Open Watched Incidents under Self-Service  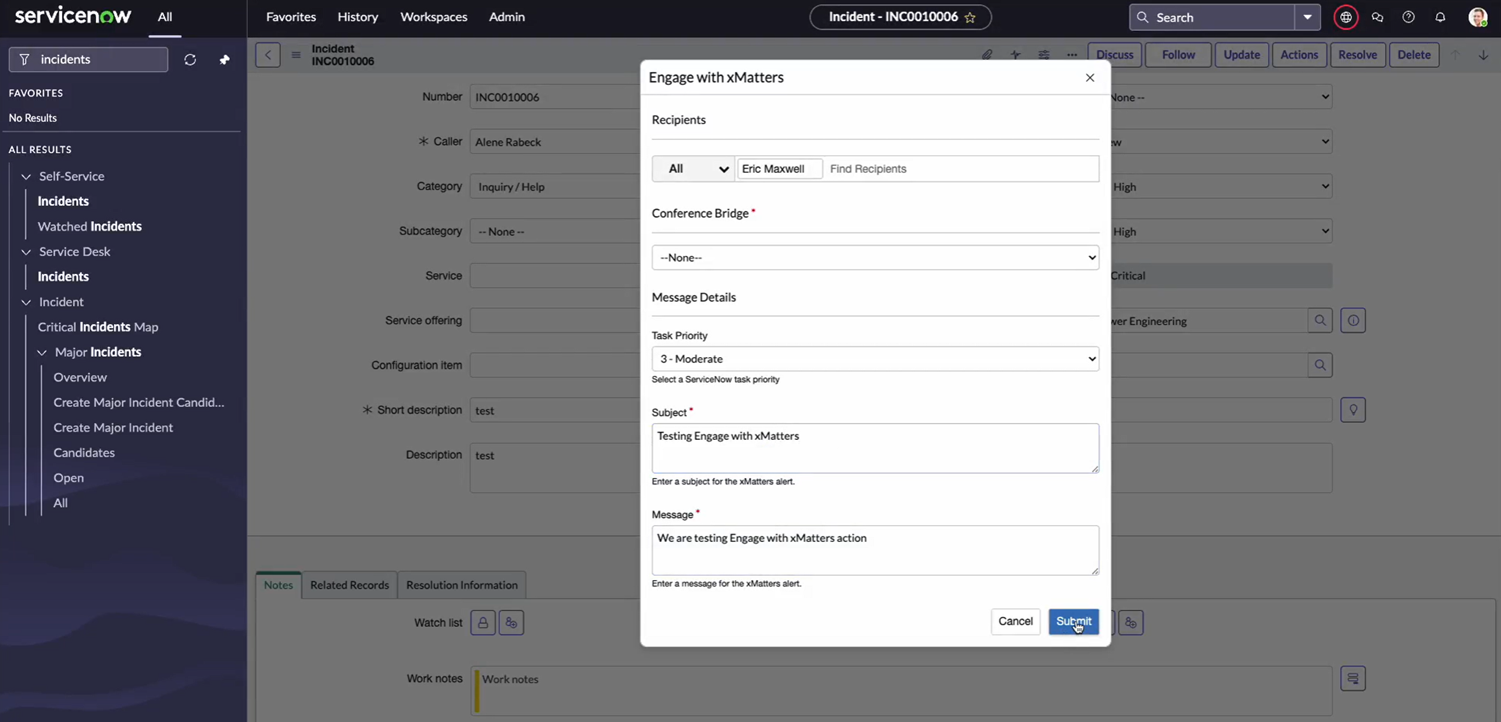90,226
